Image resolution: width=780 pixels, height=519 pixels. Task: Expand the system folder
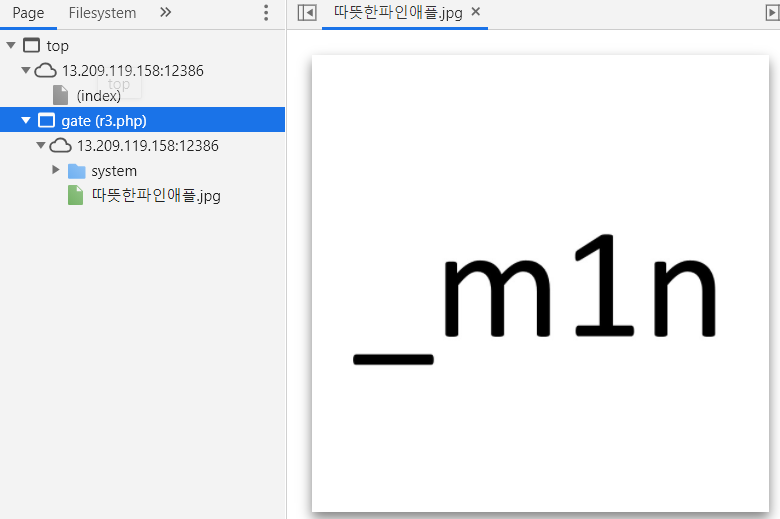(x=56, y=170)
